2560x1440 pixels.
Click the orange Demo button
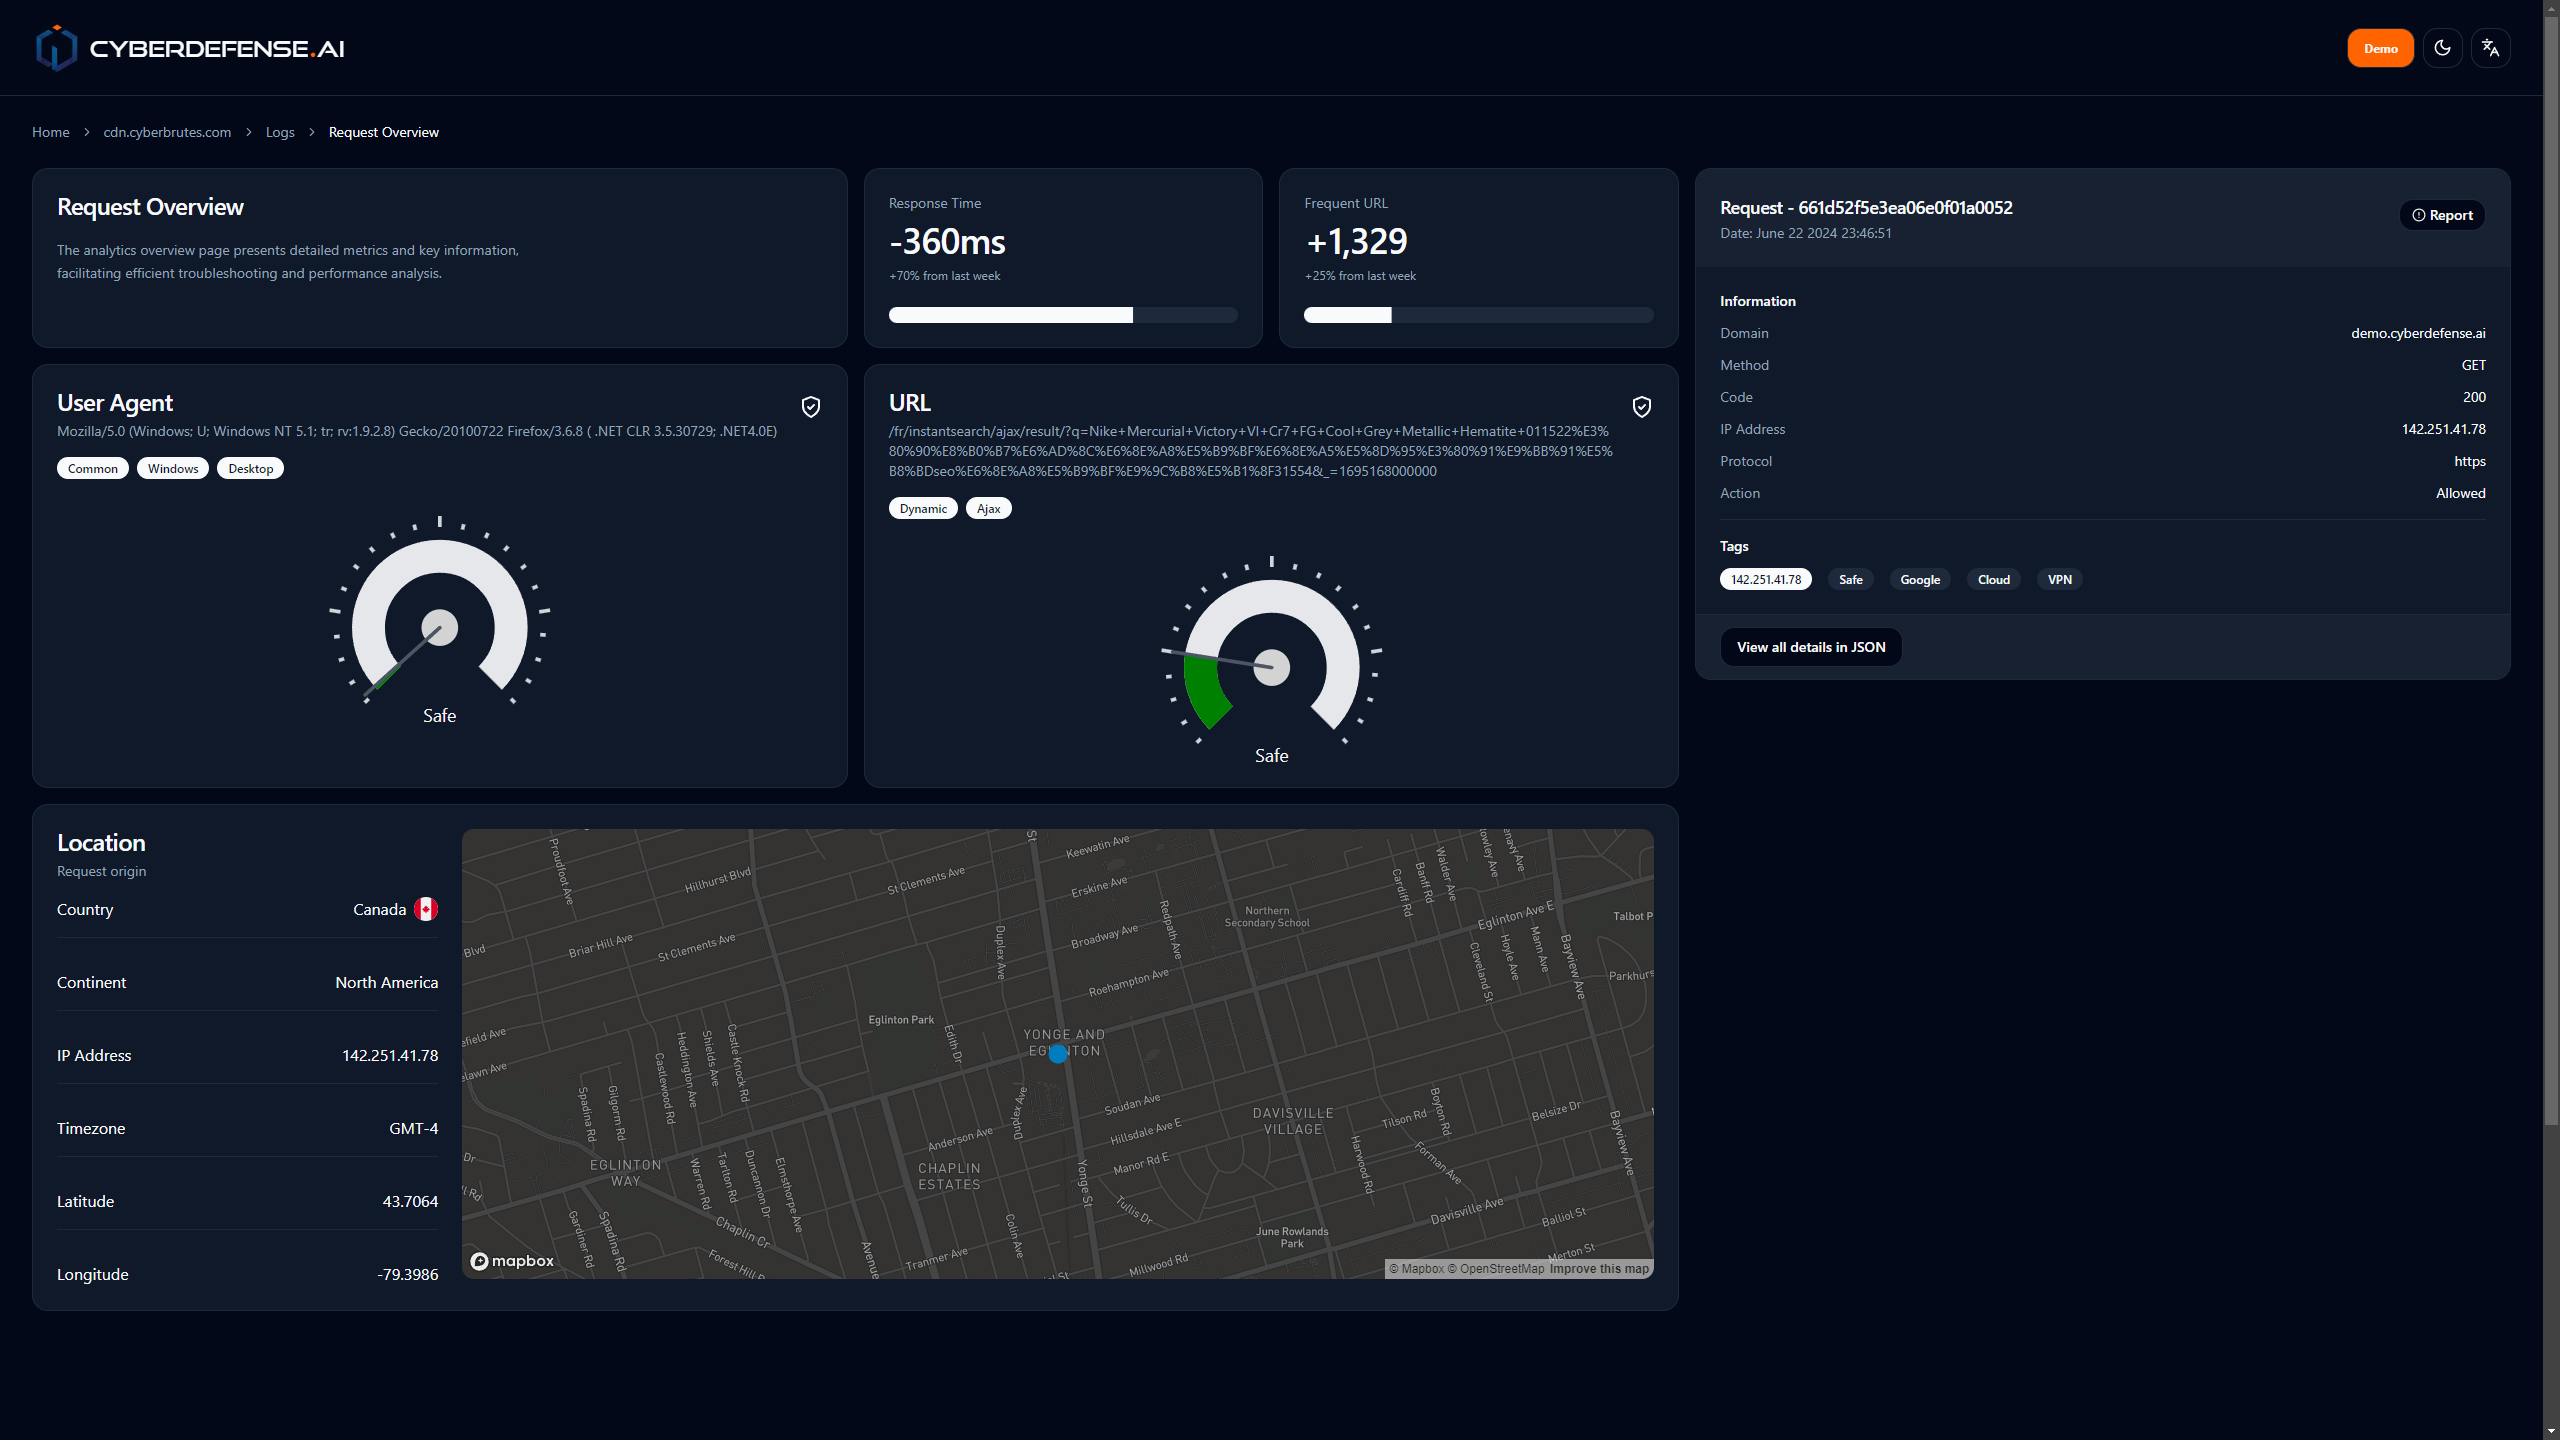coord(2380,48)
